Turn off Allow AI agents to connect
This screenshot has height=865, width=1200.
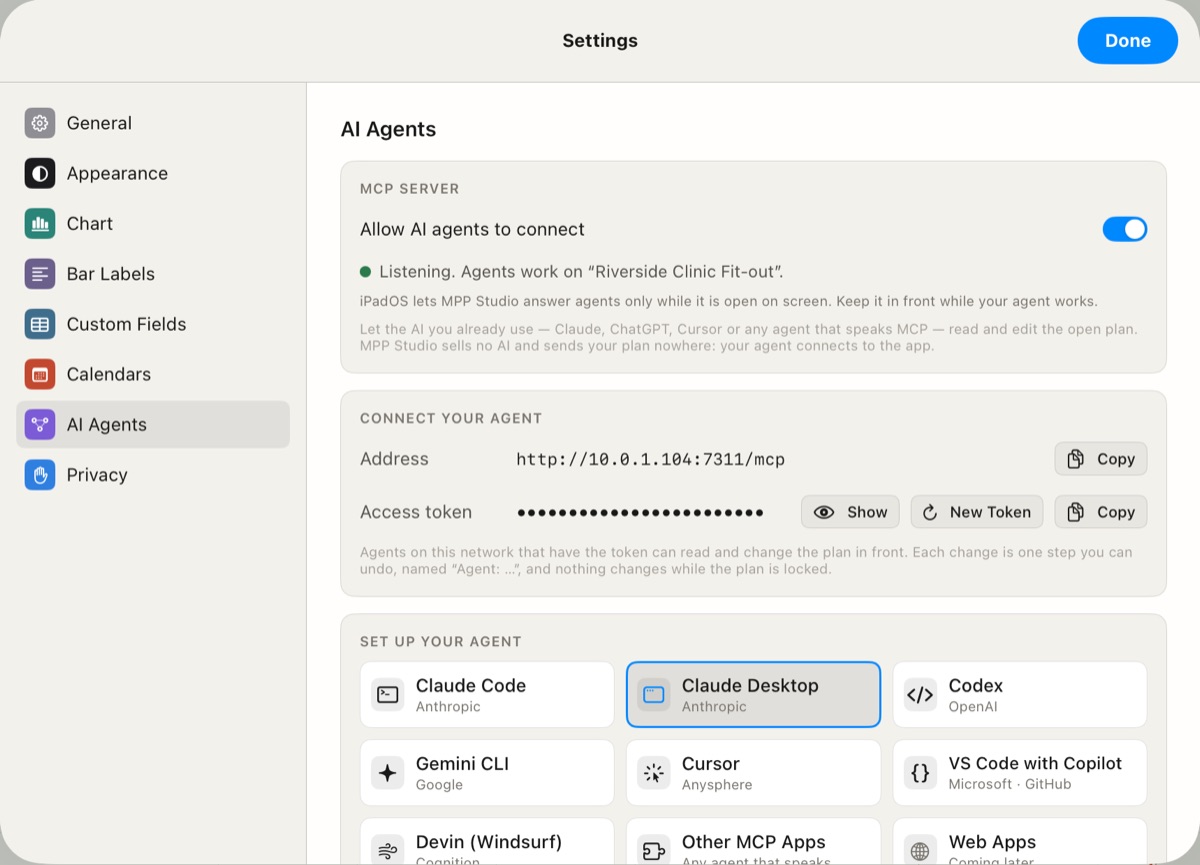(x=1125, y=229)
